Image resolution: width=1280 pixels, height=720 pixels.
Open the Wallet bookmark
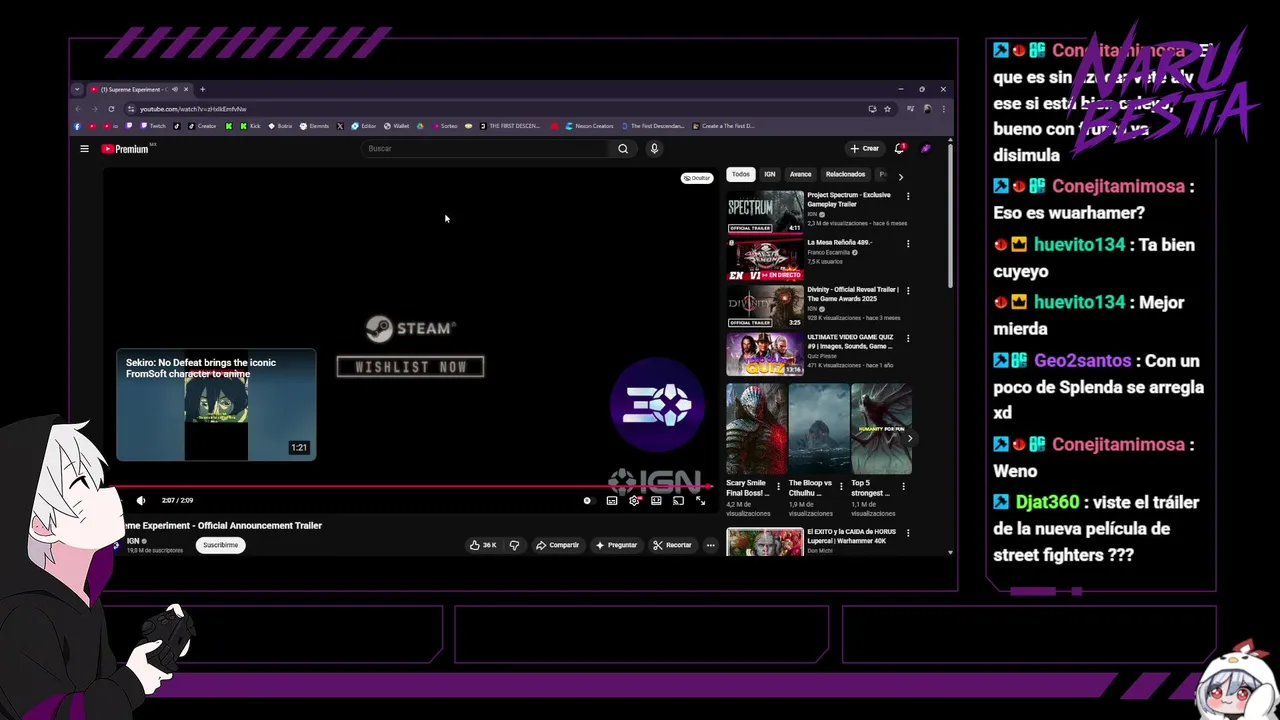click(396, 126)
